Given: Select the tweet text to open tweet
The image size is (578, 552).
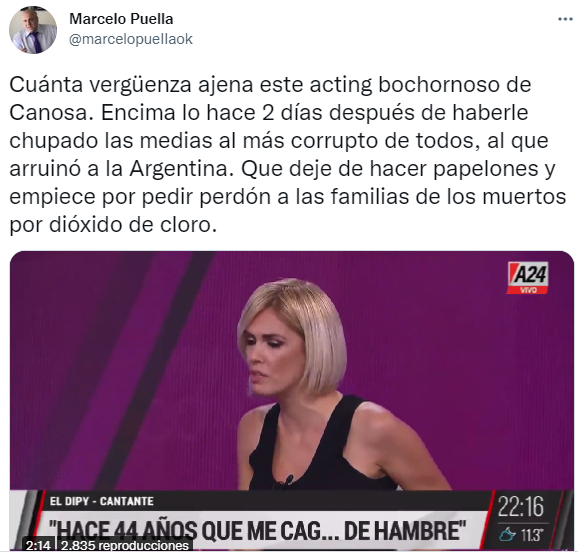Looking at the screenshot, I should coord(288,155).
